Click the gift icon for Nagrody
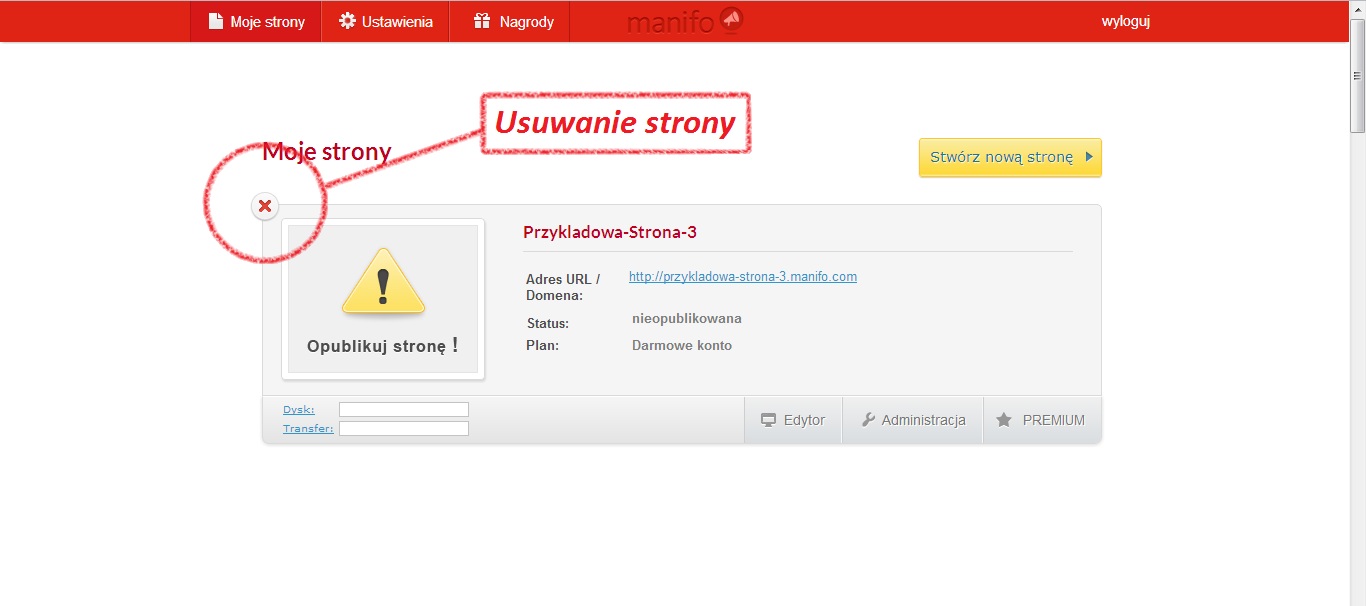1366x606 pixels. point(482,21)
